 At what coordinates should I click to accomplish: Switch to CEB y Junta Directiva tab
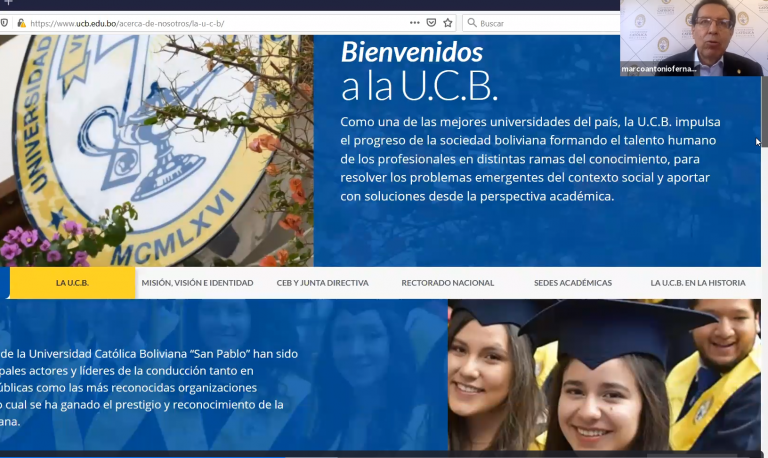[x=322, y=283]
